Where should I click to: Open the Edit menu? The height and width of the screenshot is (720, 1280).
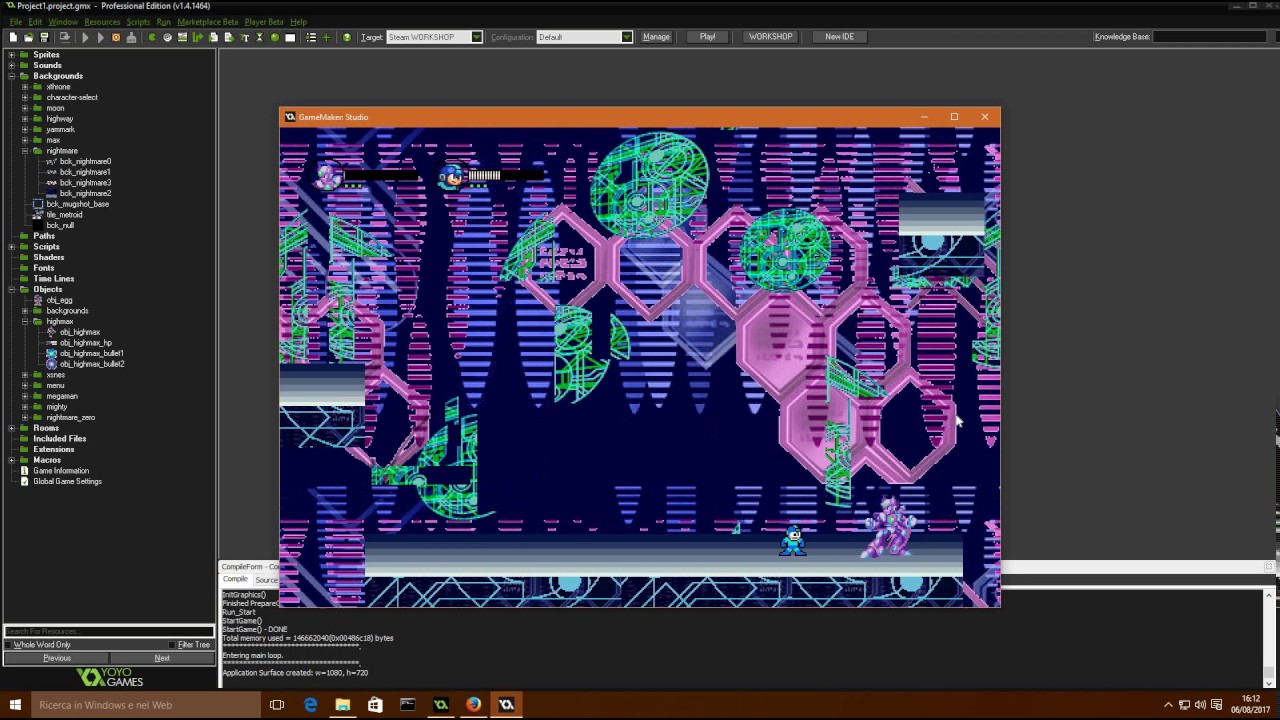pyautogui.click(x=35, y=22)
